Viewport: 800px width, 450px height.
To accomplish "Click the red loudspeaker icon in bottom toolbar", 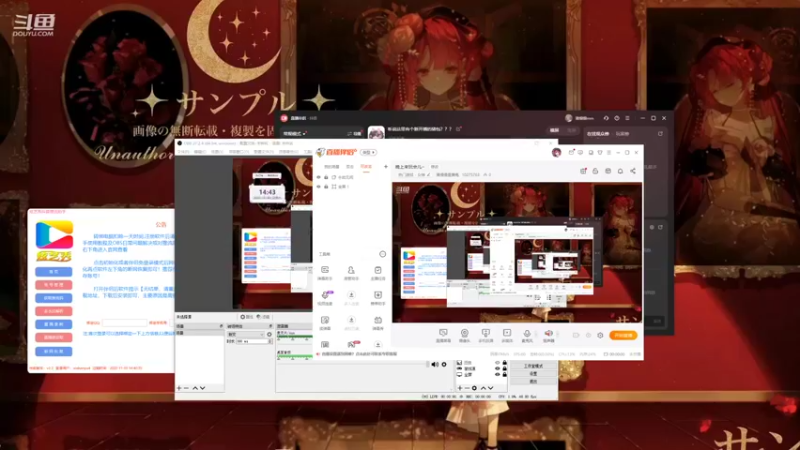I will [x=548, y=333].
